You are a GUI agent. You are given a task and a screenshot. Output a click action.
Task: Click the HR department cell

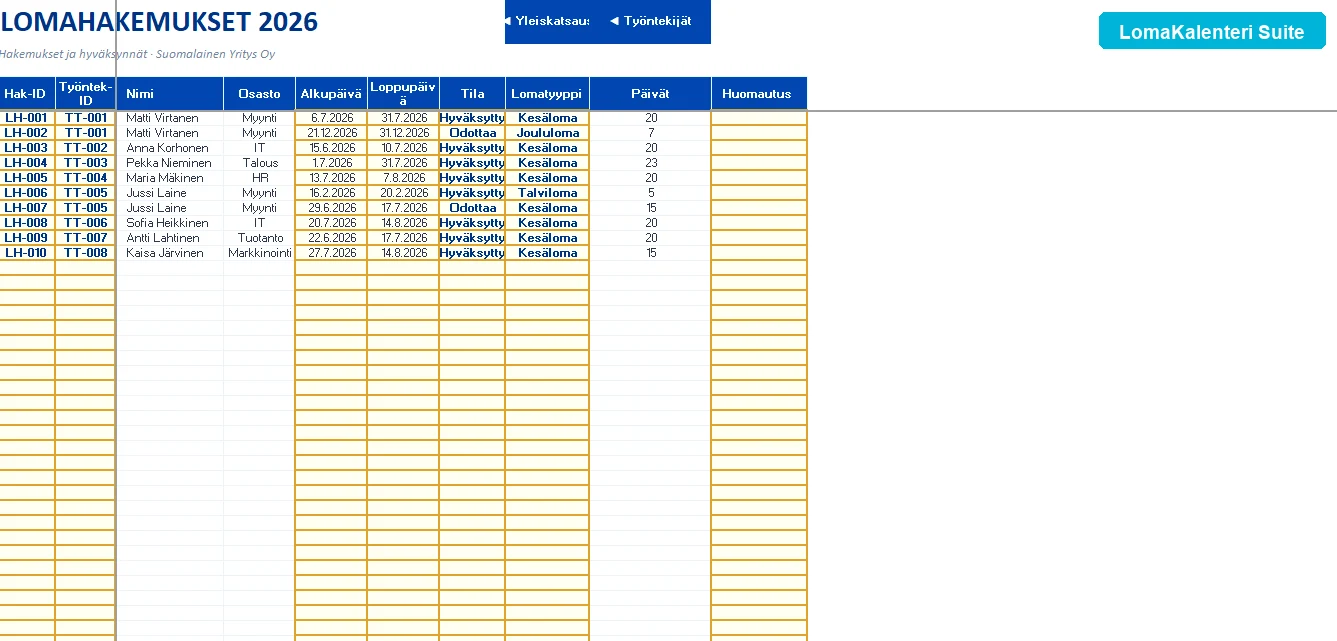(x=259, y=178)
